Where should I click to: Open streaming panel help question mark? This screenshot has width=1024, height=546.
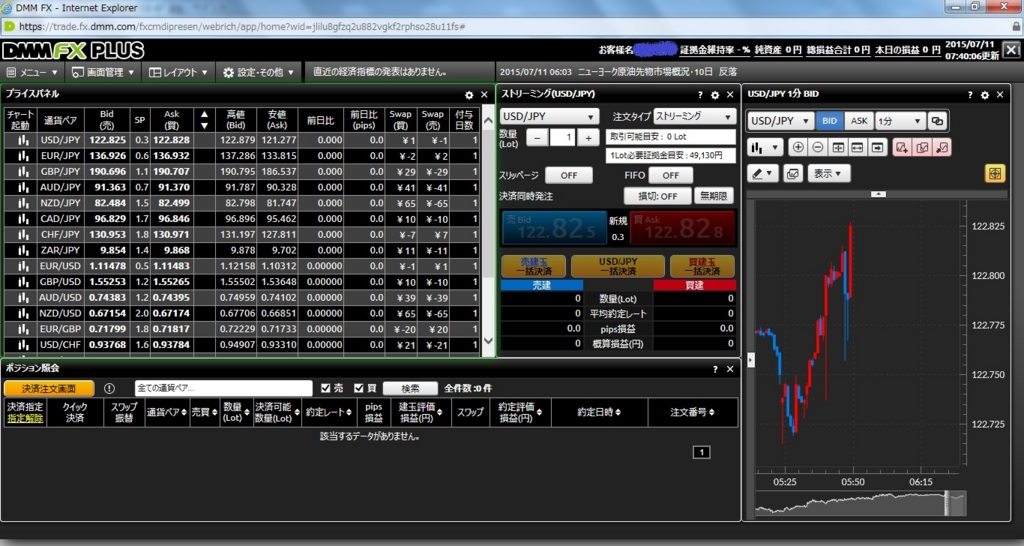(700, 95)
